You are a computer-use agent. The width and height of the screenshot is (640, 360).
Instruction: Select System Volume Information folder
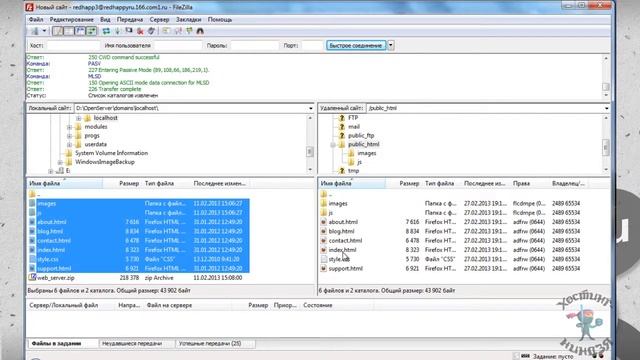pyautogui.click(x=111, y=153)
